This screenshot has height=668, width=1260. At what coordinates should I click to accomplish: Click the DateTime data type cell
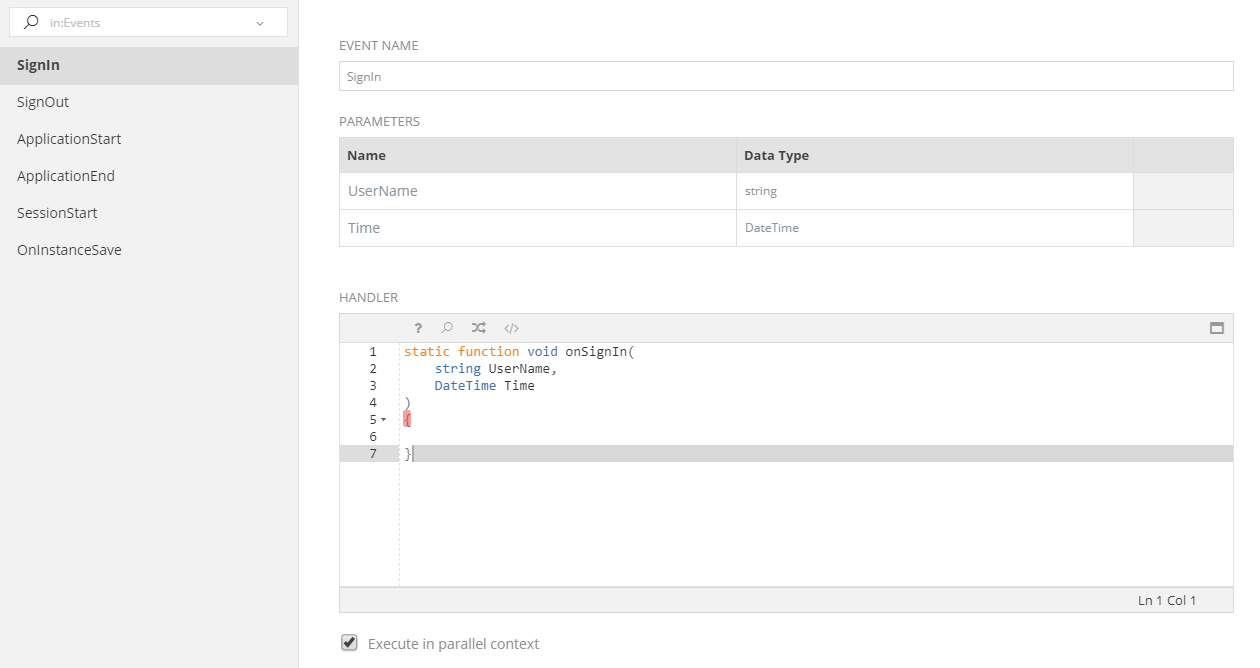click(934, 228)
